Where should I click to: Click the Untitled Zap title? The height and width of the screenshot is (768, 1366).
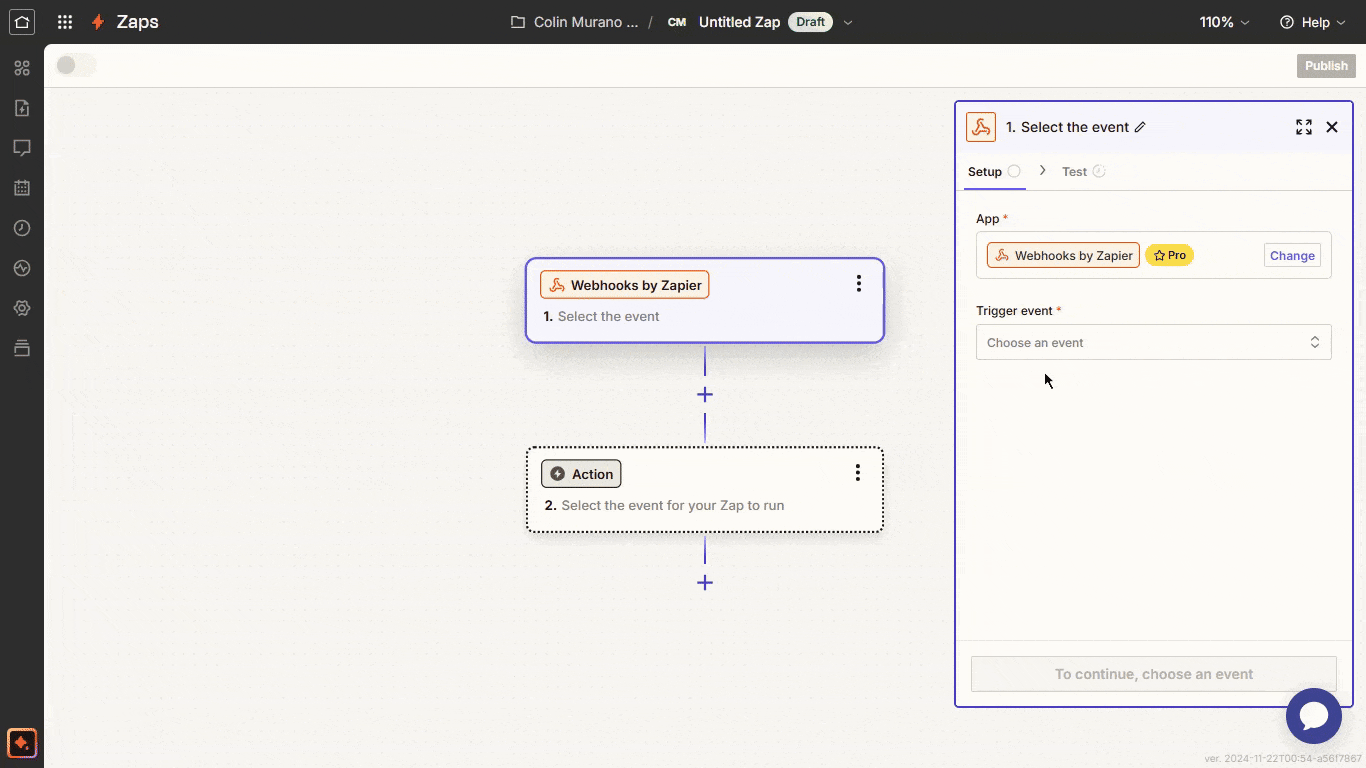pos(739,22)
